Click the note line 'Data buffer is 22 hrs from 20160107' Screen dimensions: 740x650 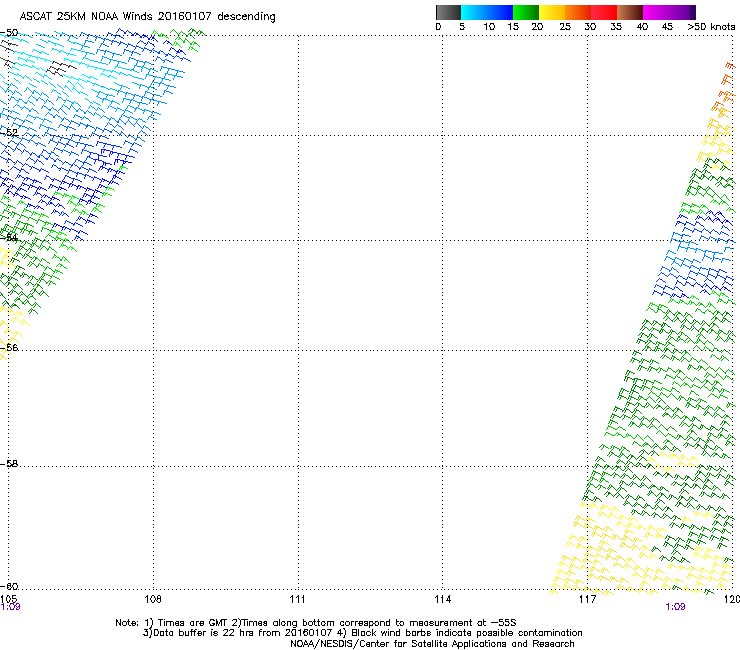click(x=242, y=633)
